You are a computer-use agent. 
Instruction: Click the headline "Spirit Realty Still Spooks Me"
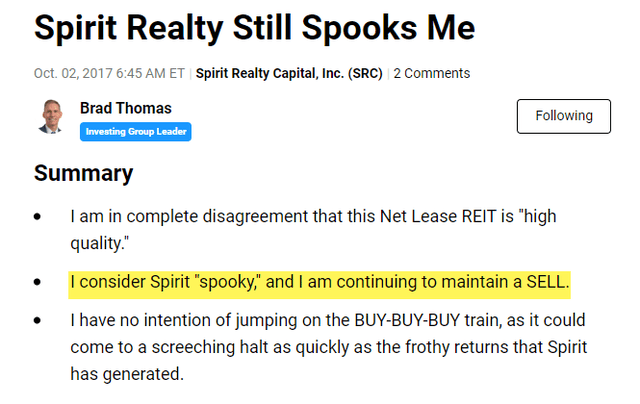pos(254,28)
